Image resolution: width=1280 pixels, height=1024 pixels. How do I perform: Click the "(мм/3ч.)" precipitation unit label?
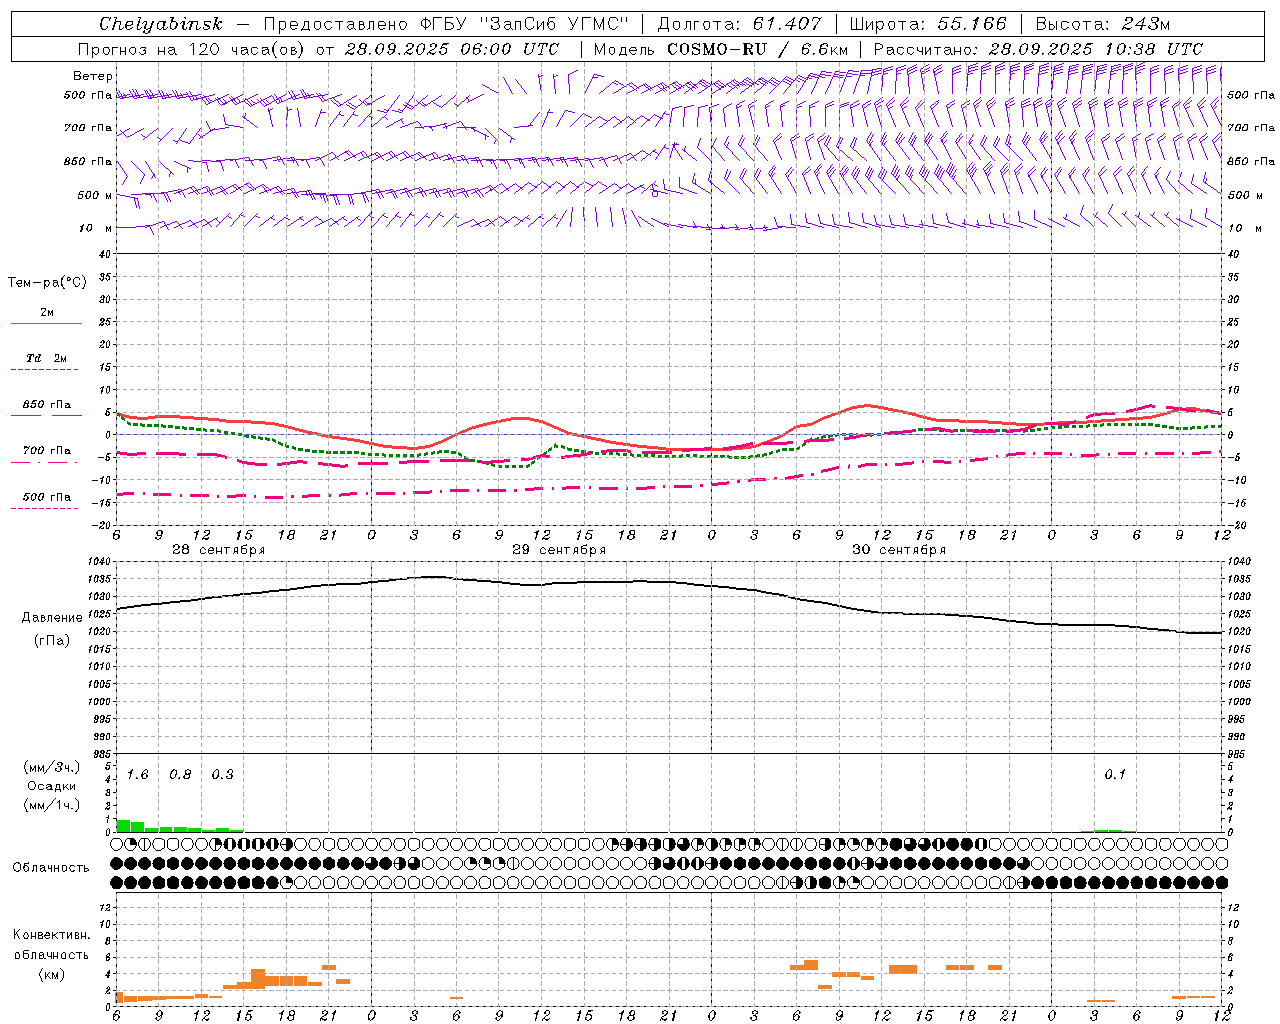[x=52, y=767]
